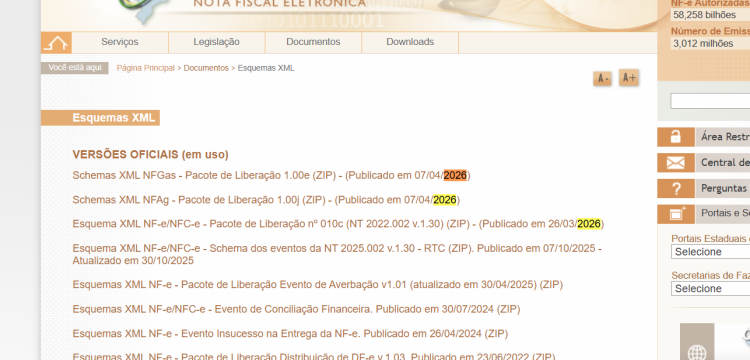Click the envelope icon for Central
The width and height of the screenshot is (750, 360).
[x=676, y=163]
